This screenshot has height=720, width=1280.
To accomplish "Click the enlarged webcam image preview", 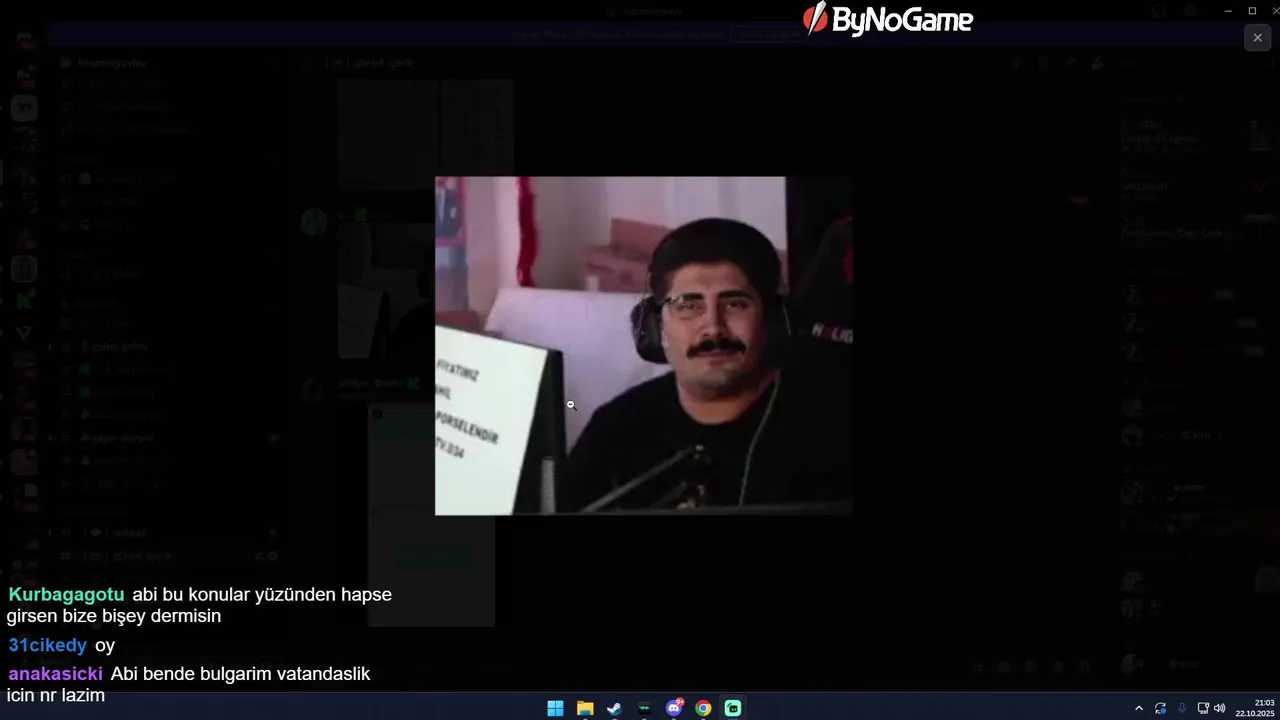I will point(644,346).
